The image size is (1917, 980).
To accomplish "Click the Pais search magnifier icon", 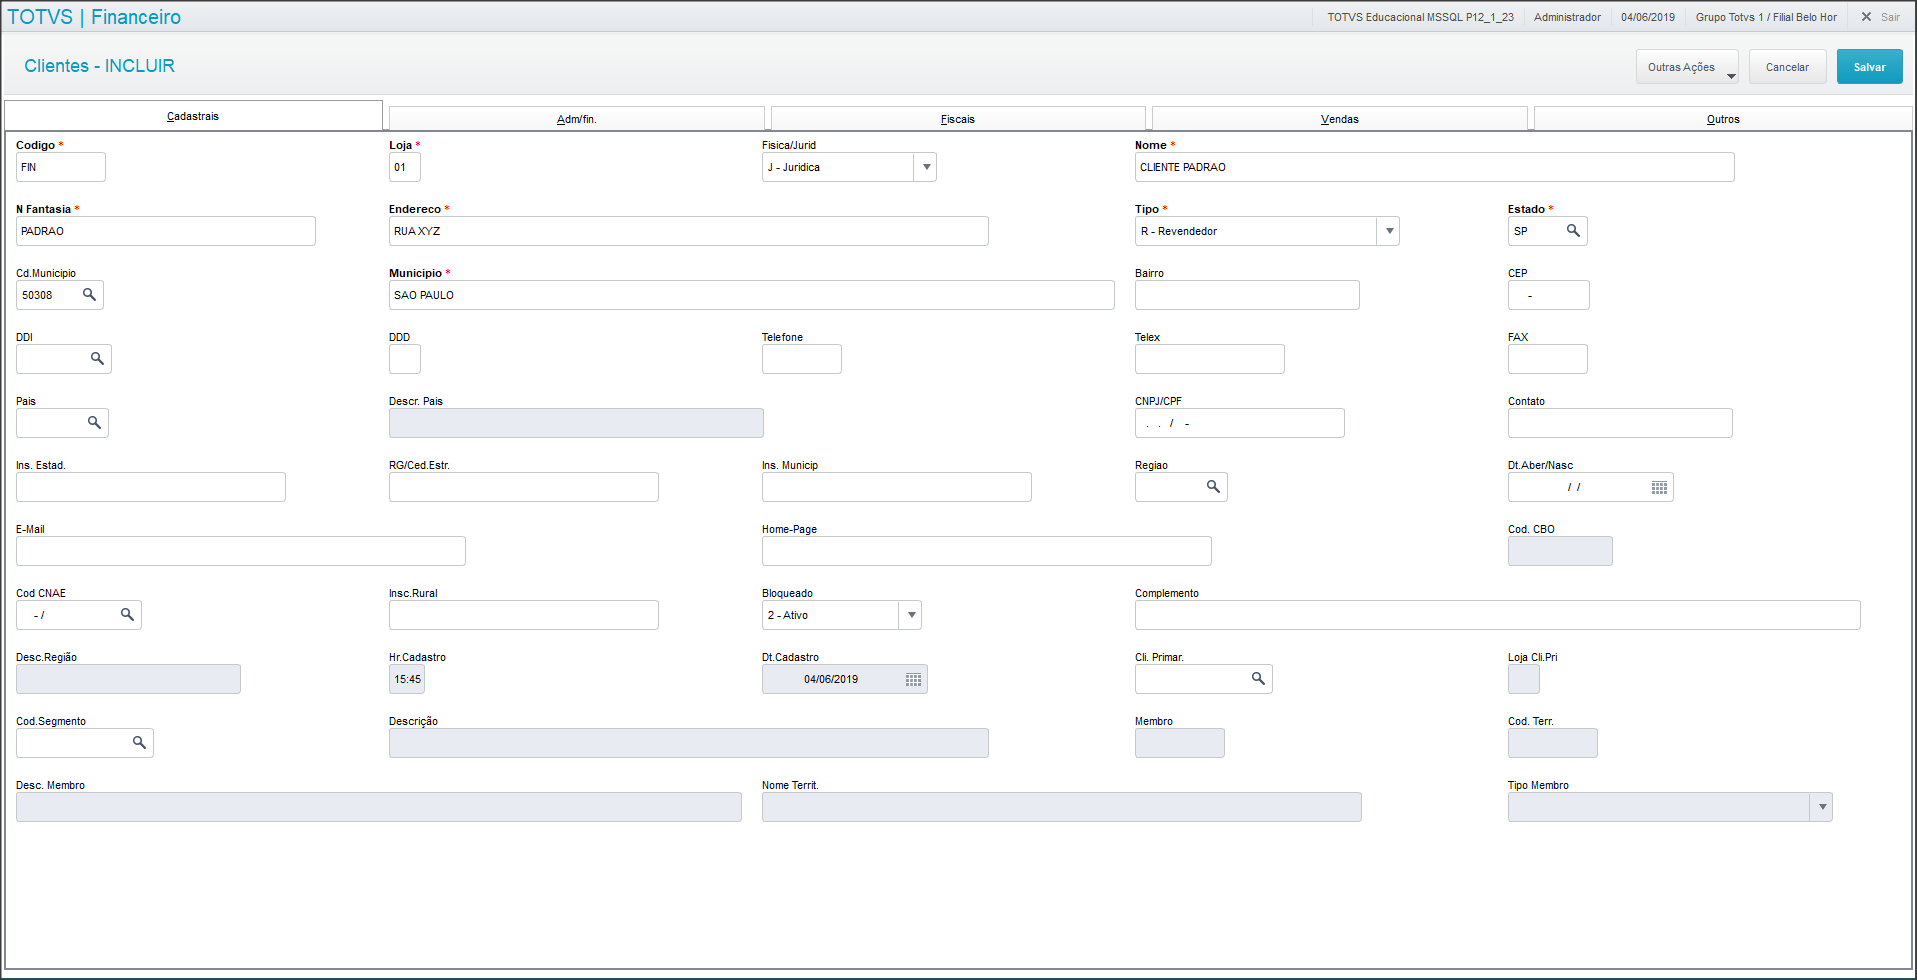I will pos(94,423).
